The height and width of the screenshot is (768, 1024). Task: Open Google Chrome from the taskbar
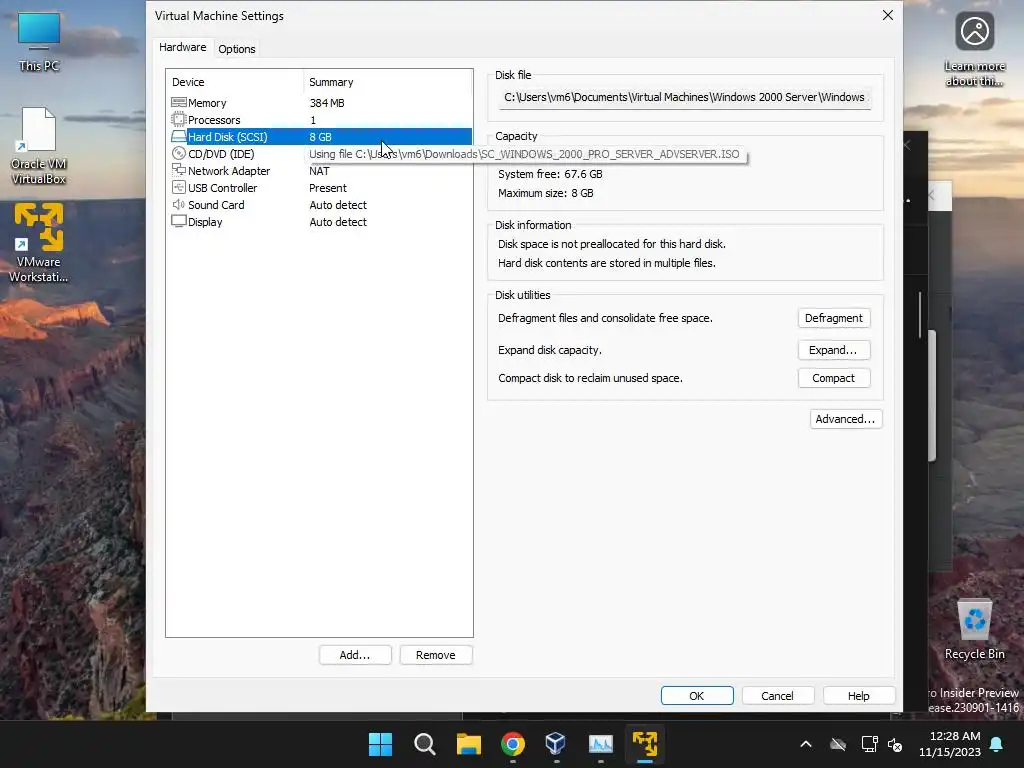pyautogui.click(x=513, y=744)
